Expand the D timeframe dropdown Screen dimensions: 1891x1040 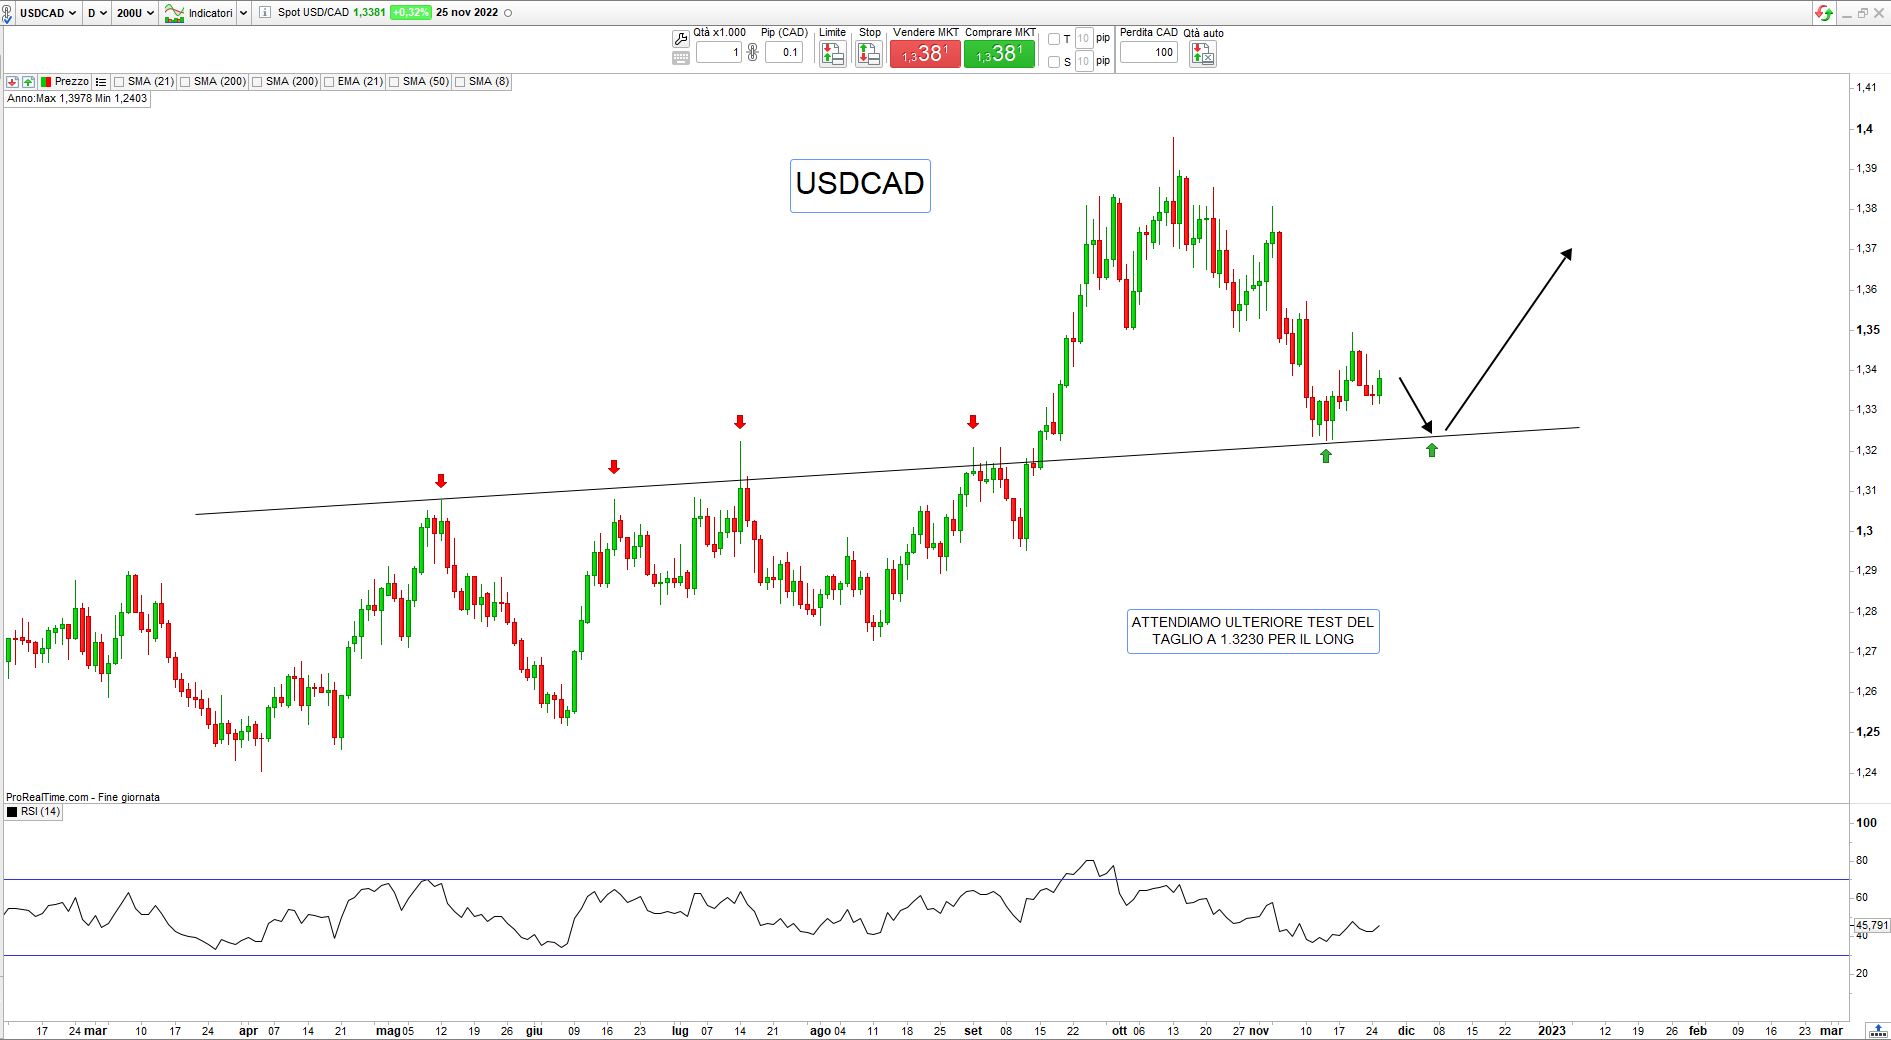[x=96, y=13]
